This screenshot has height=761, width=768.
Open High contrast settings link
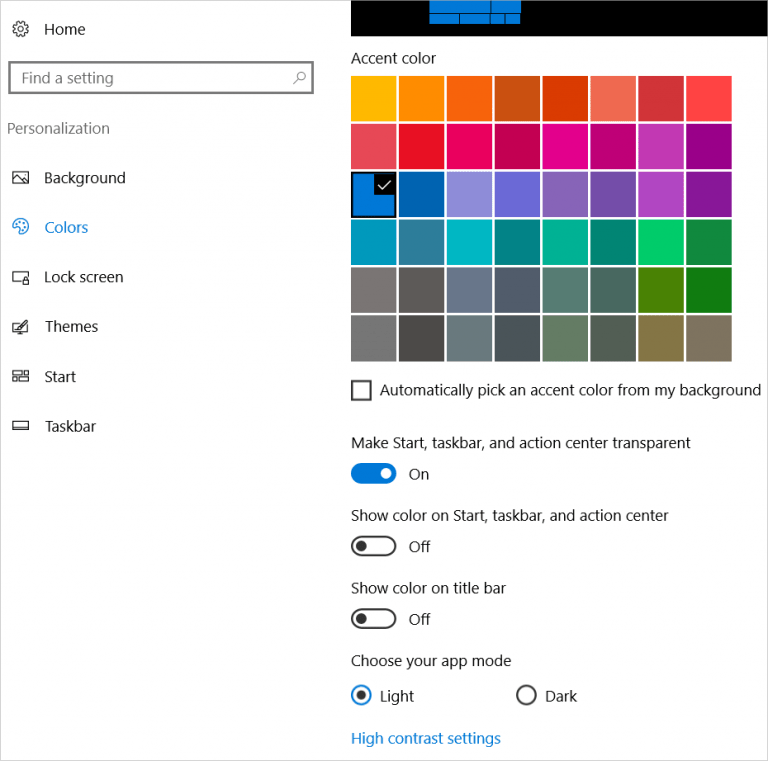coord(426,738)
